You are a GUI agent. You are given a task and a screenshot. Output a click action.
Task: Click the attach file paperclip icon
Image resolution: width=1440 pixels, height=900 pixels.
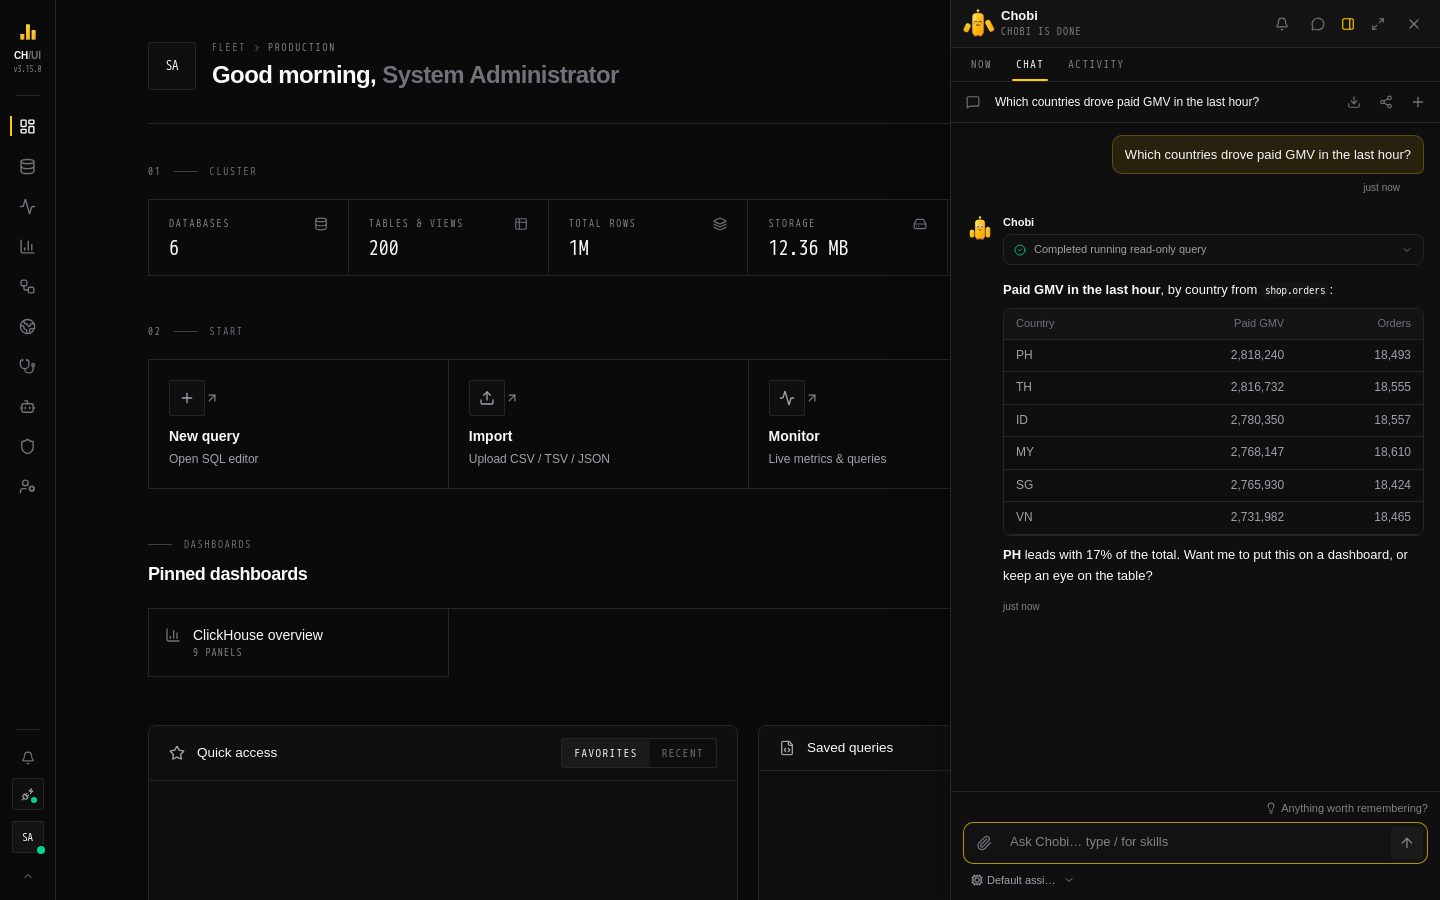point(984,843)
